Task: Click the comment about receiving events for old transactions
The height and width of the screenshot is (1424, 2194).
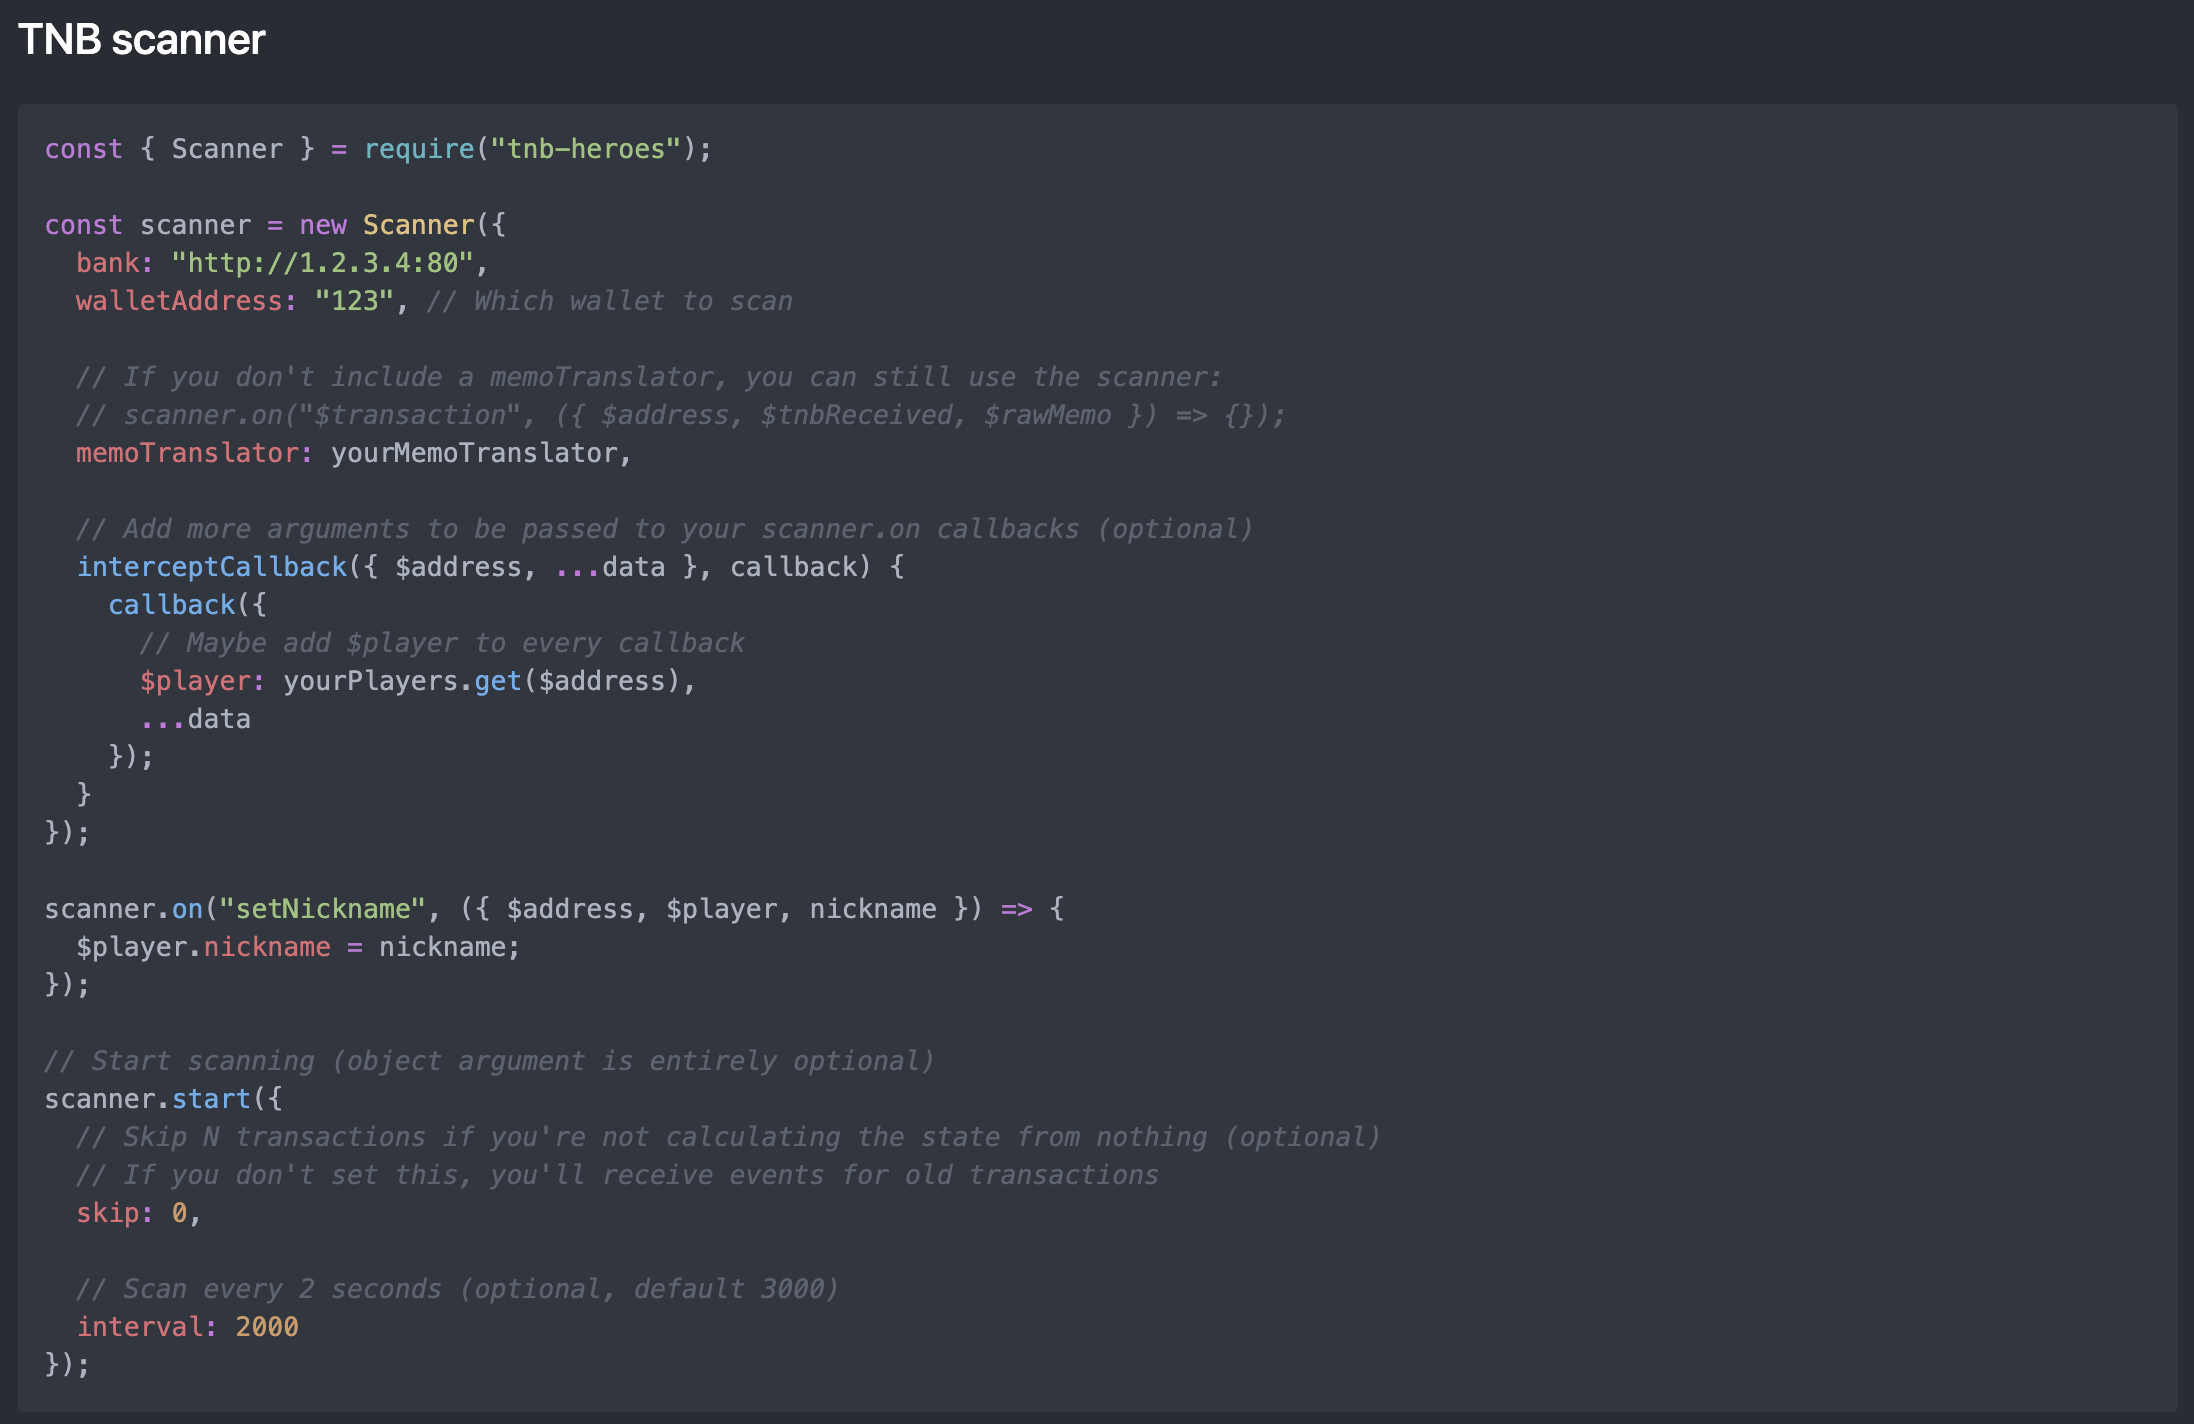Action: [617, 1175]
